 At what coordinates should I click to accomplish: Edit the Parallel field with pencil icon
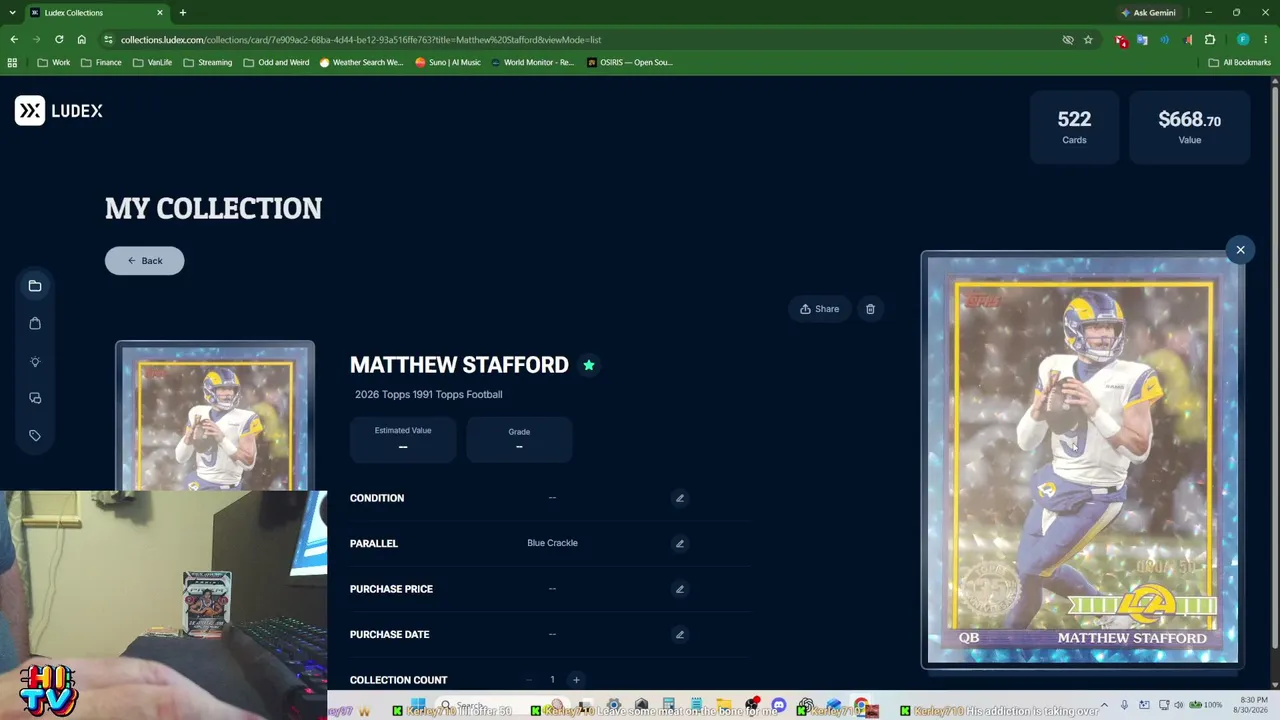(x=680, y=544)
